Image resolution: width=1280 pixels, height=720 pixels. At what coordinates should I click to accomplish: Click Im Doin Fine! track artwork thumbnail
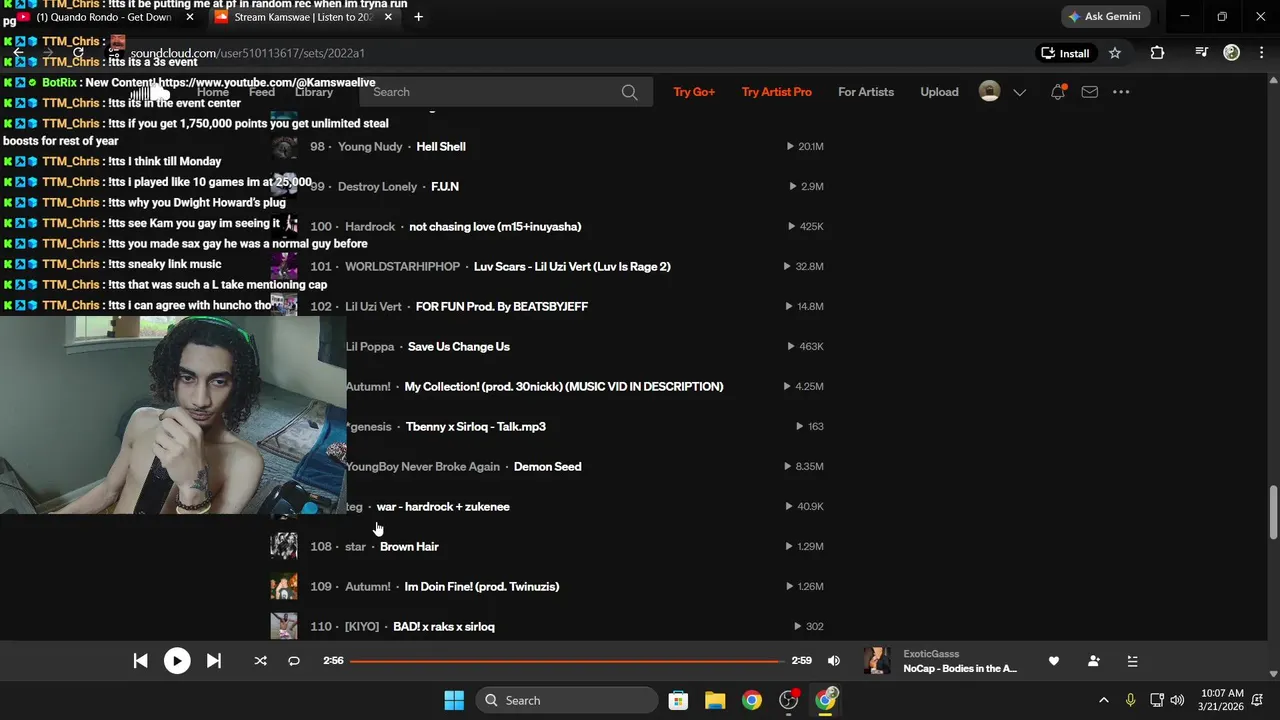tap(284, 586)
